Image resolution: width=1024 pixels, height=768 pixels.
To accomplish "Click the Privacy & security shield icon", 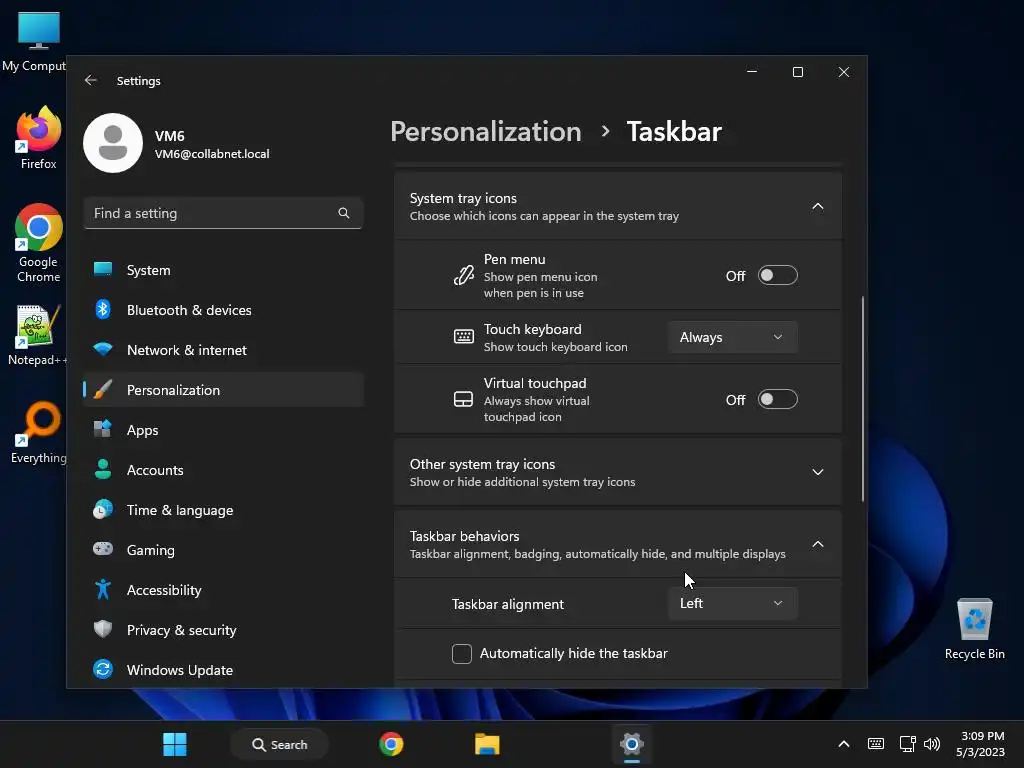I will tap(103, 630).
